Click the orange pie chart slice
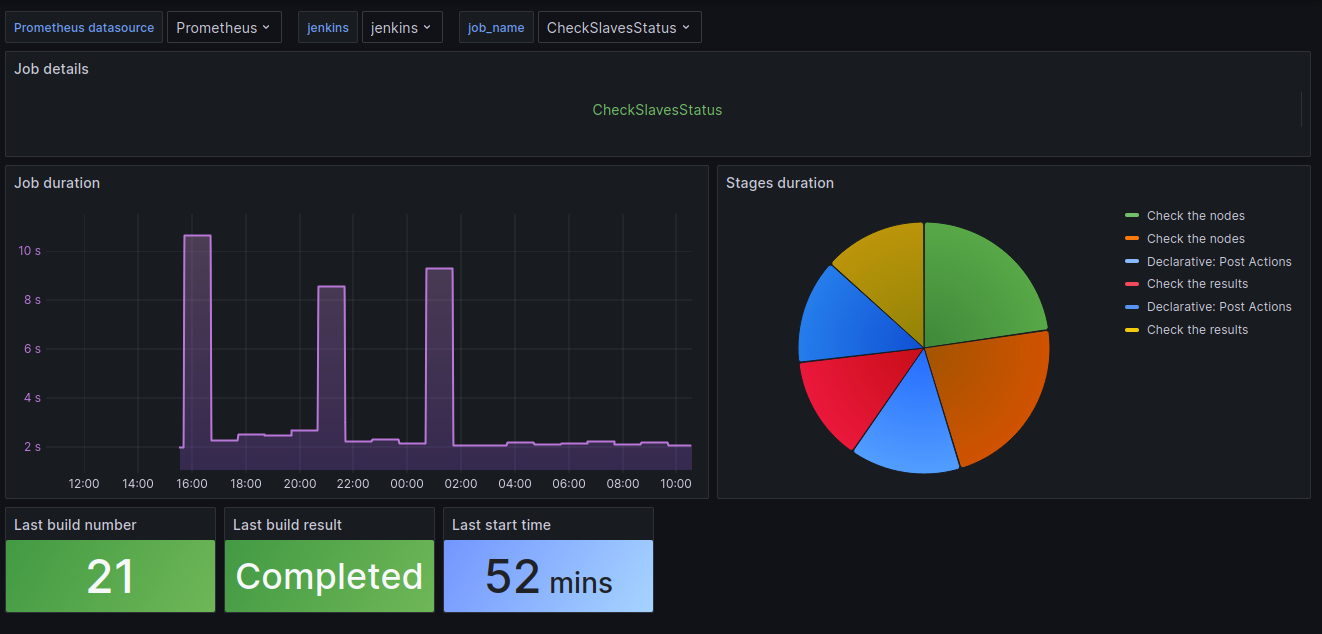The height and width of the screenshot is (634, 1322). point(995,395)
